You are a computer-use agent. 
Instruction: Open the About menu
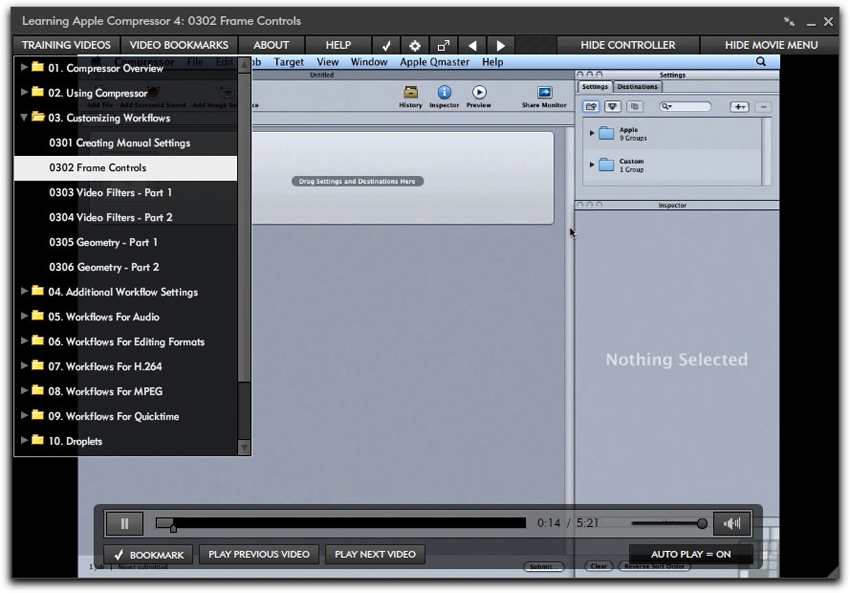271,46
